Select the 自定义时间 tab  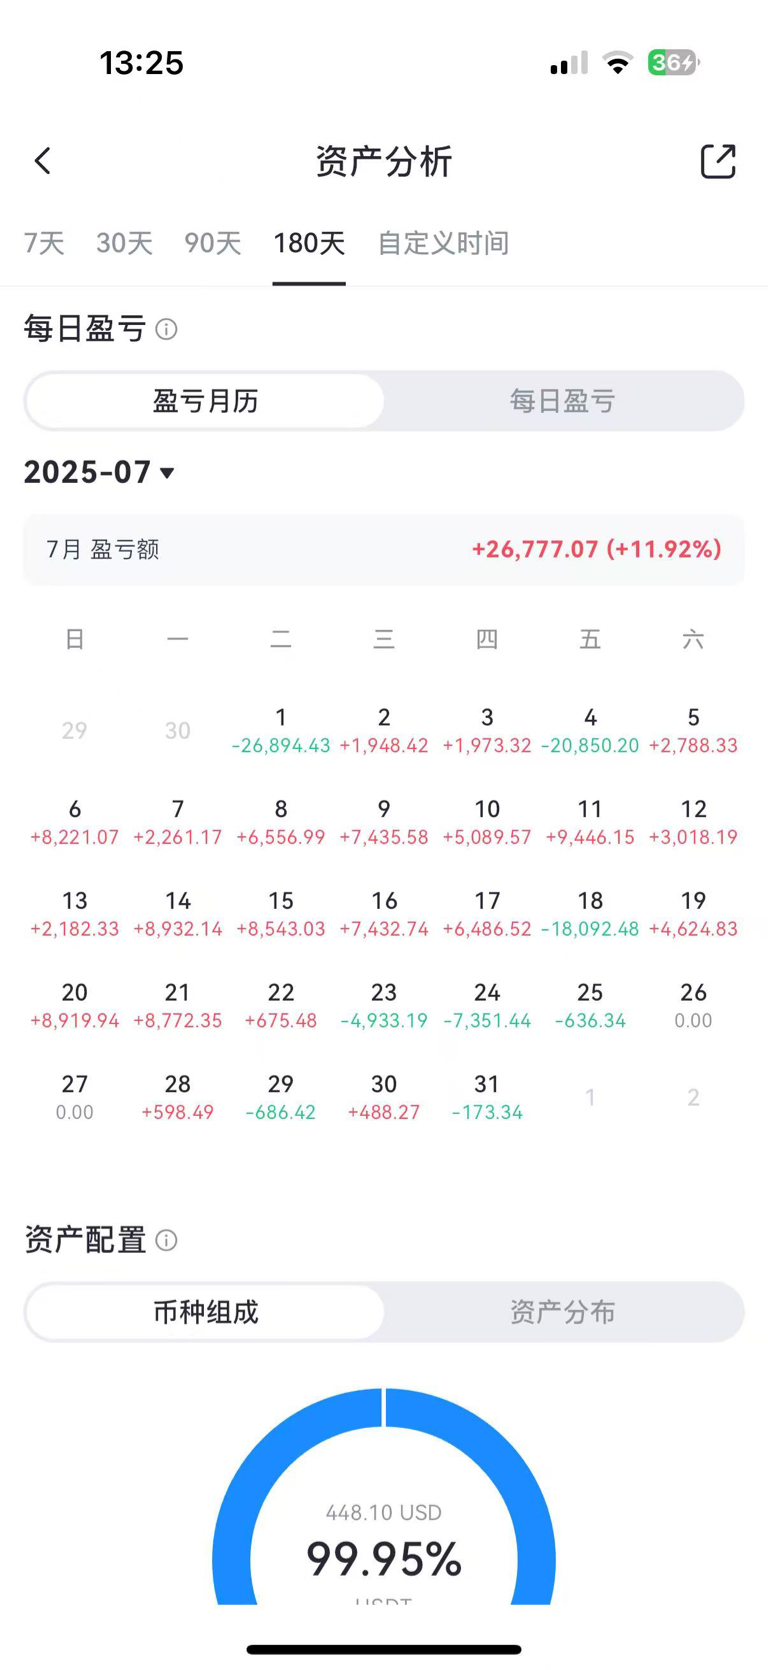[443, 243]
